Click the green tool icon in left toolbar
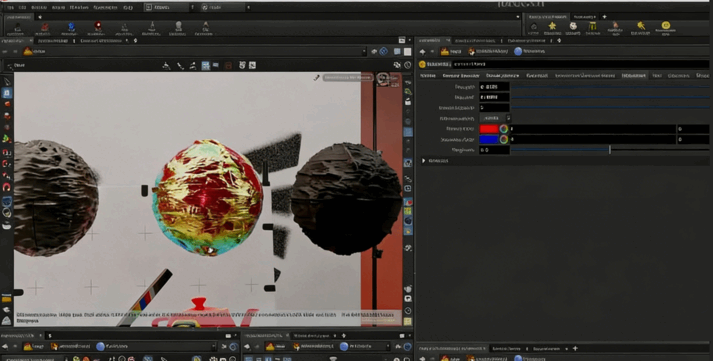The image size is (713, 361). click(x=6, y=138)
